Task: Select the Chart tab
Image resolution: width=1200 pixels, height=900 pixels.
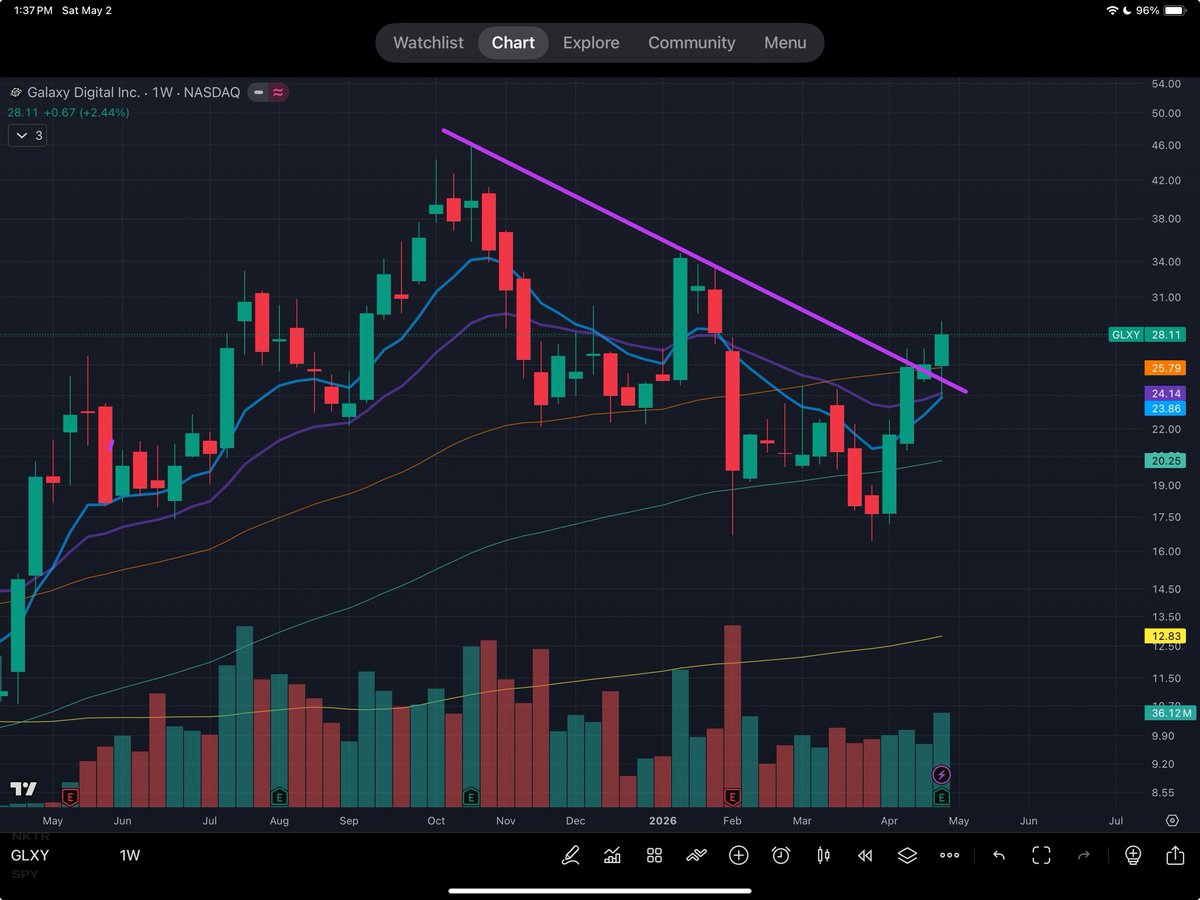Action: tap(513, 43)
